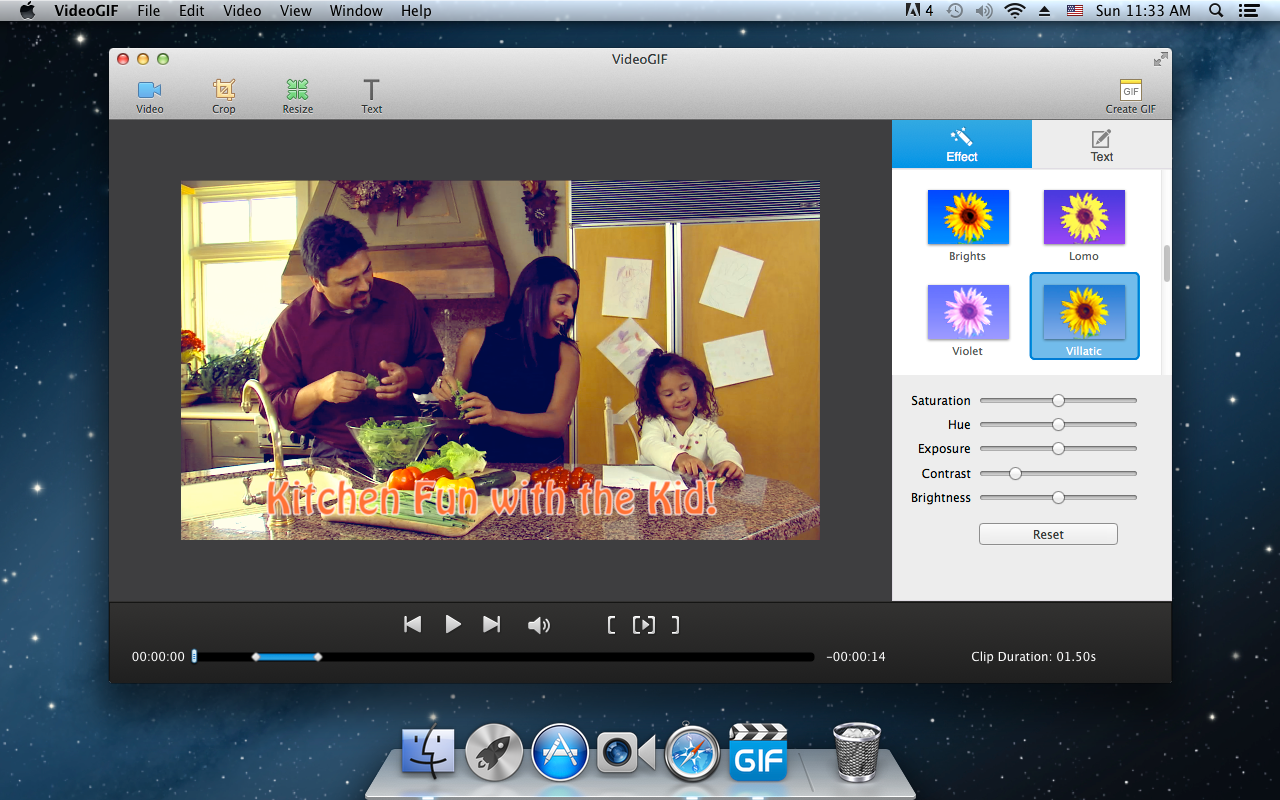Open Spotlight search in the menu bar
The height and width of the screenshot is (800, 1280).
coord(1214,11)
